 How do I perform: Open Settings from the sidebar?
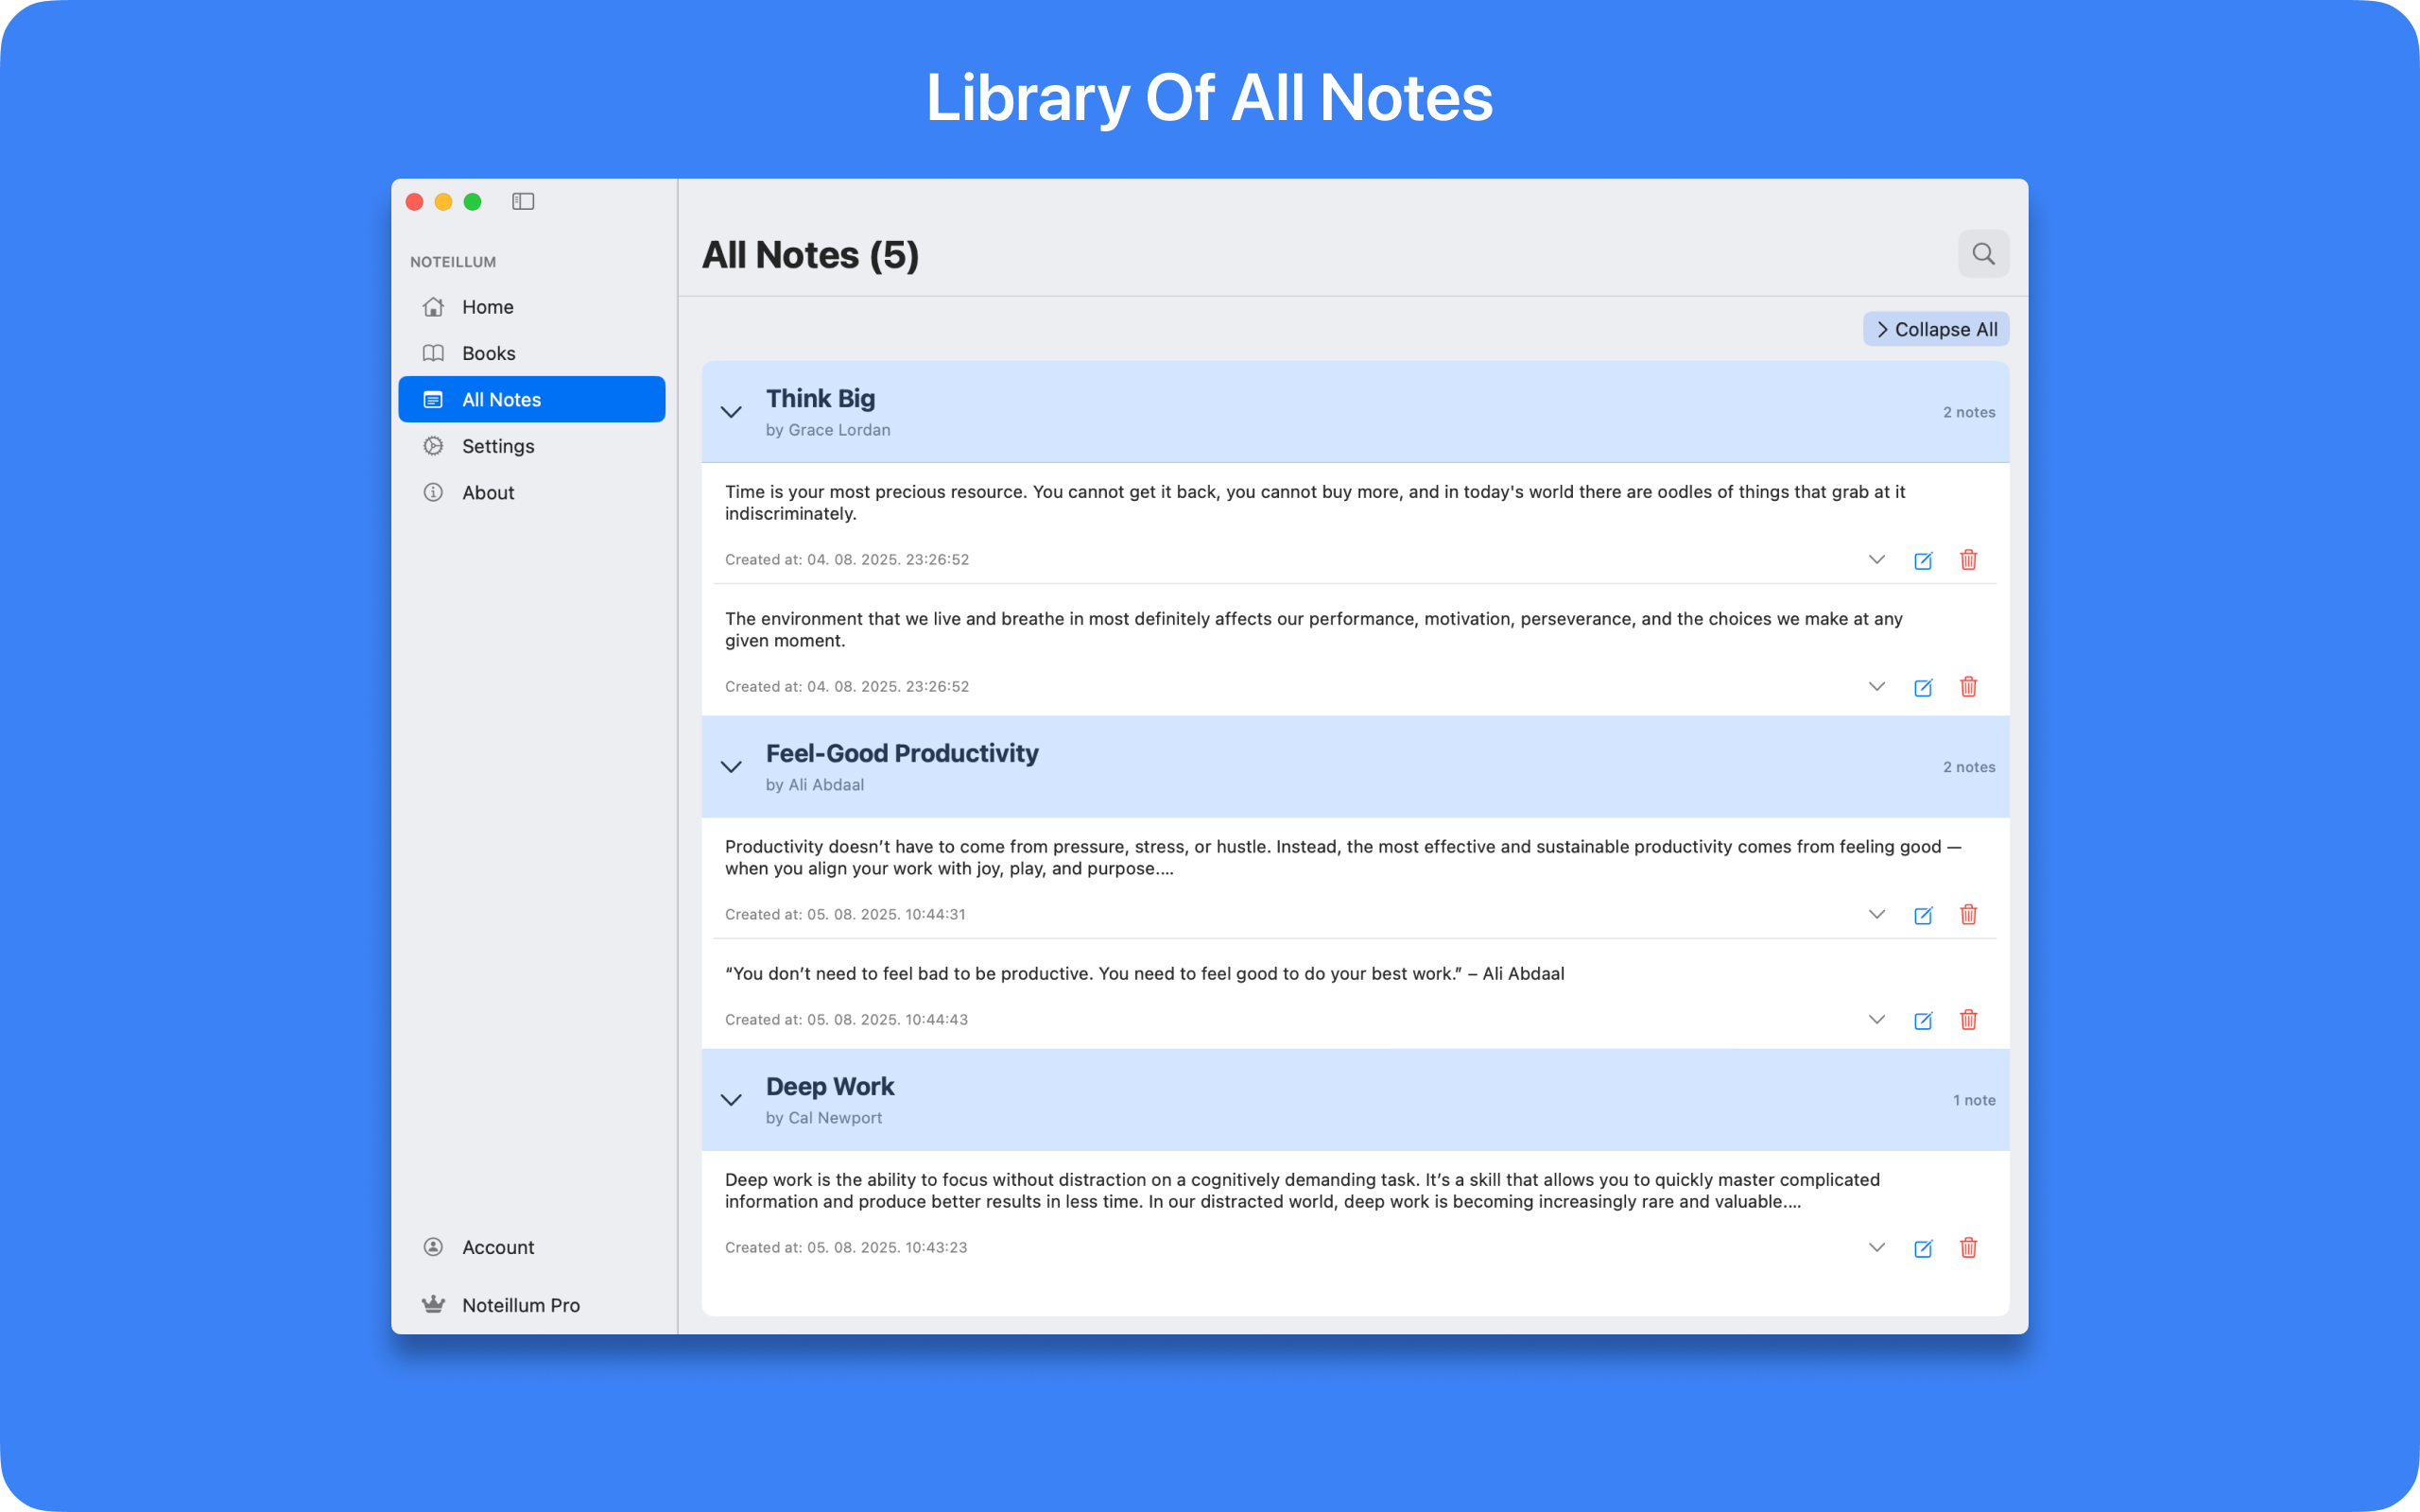[497, 446]
